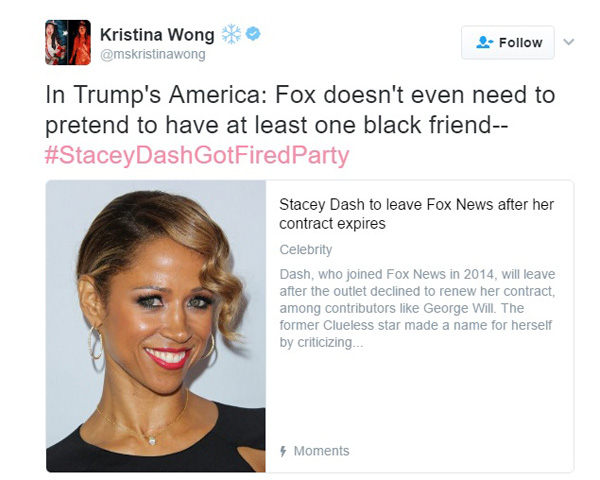
Task: Click the 'contract expires' headline line
Action: coord(332,224)
